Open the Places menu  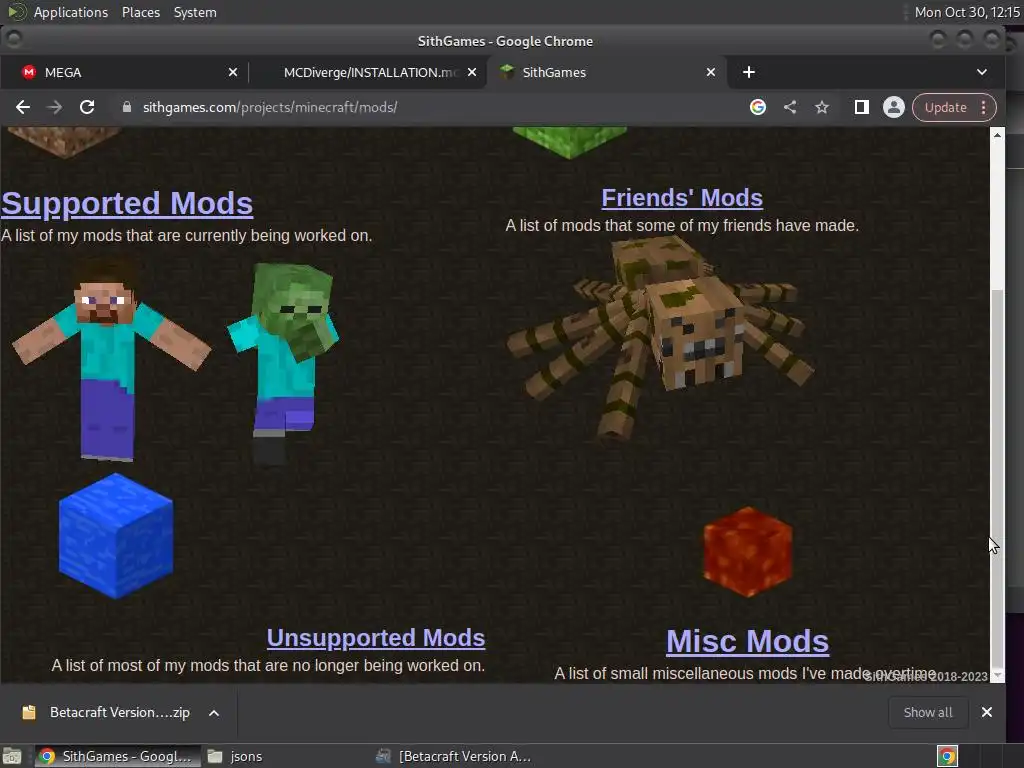point(140,12)
